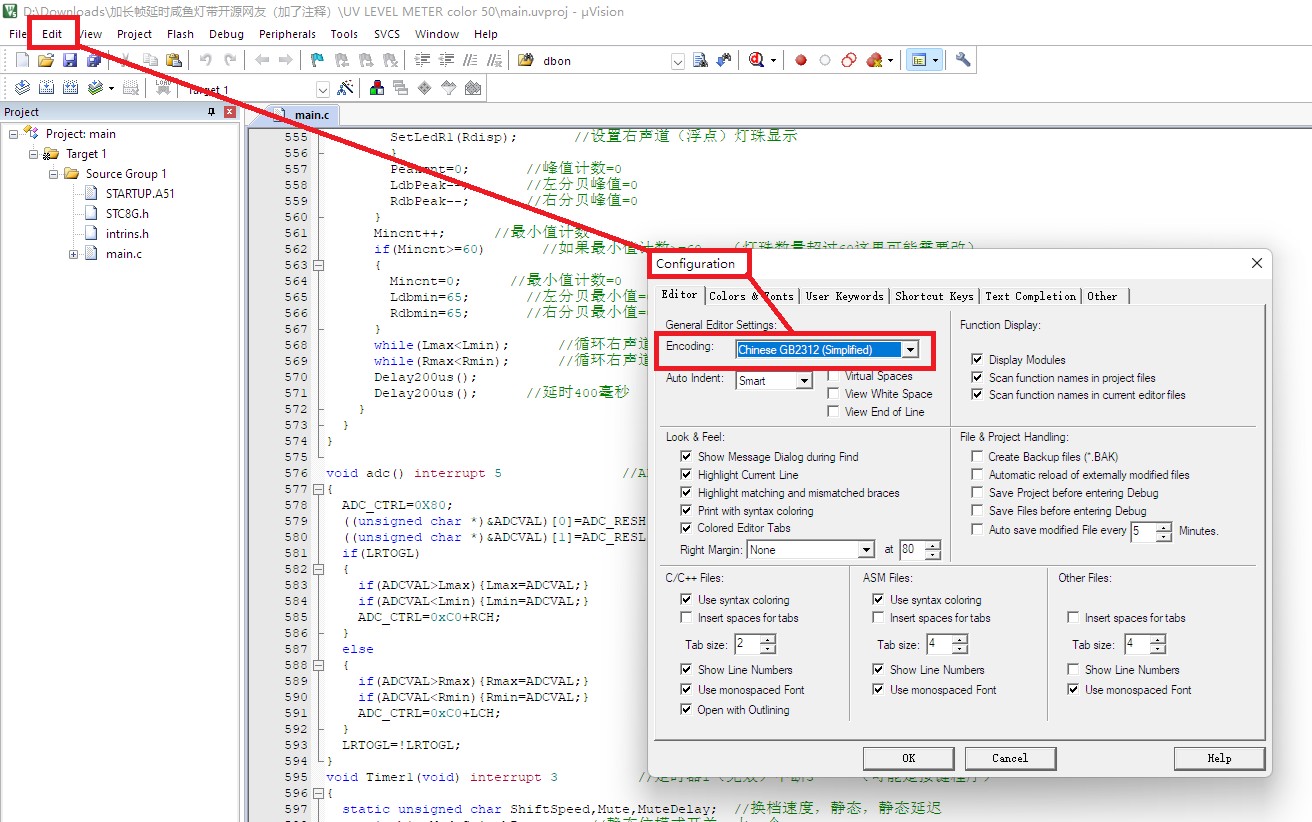The image size is (1312, 822).
Task: Open Configuration wrench icon
Action: (x=963, y=60)
